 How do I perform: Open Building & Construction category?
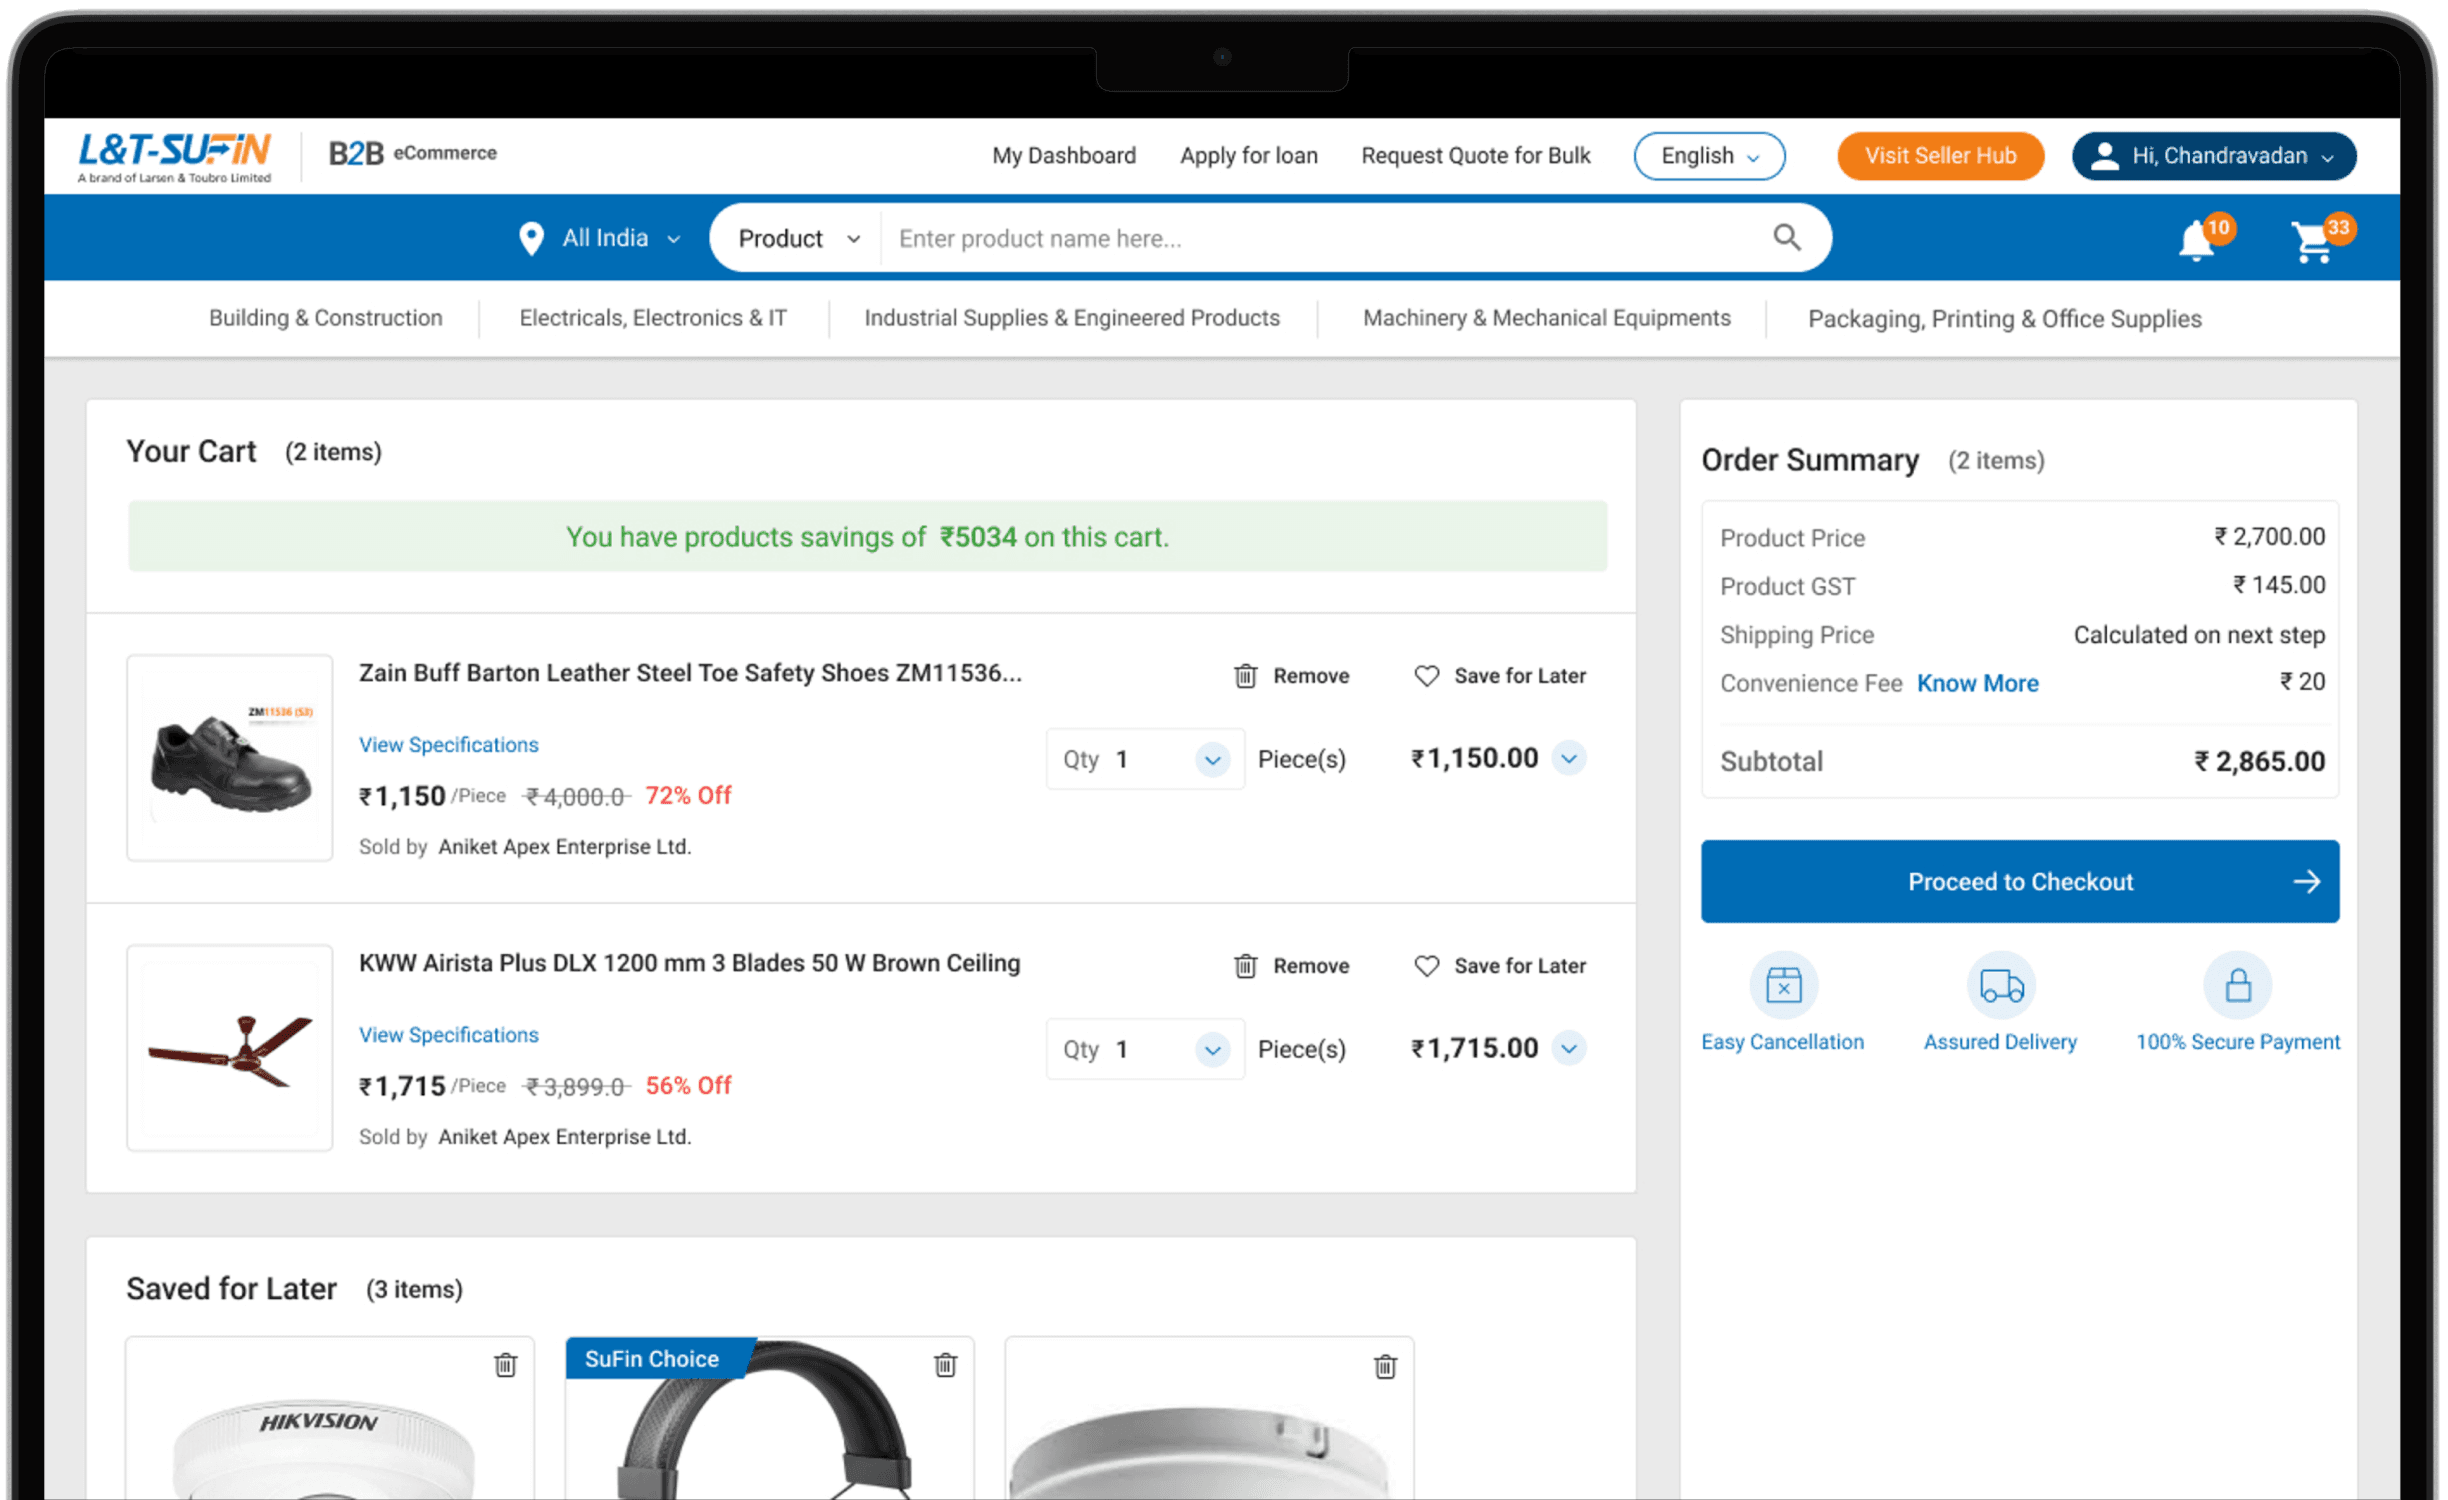325,318
